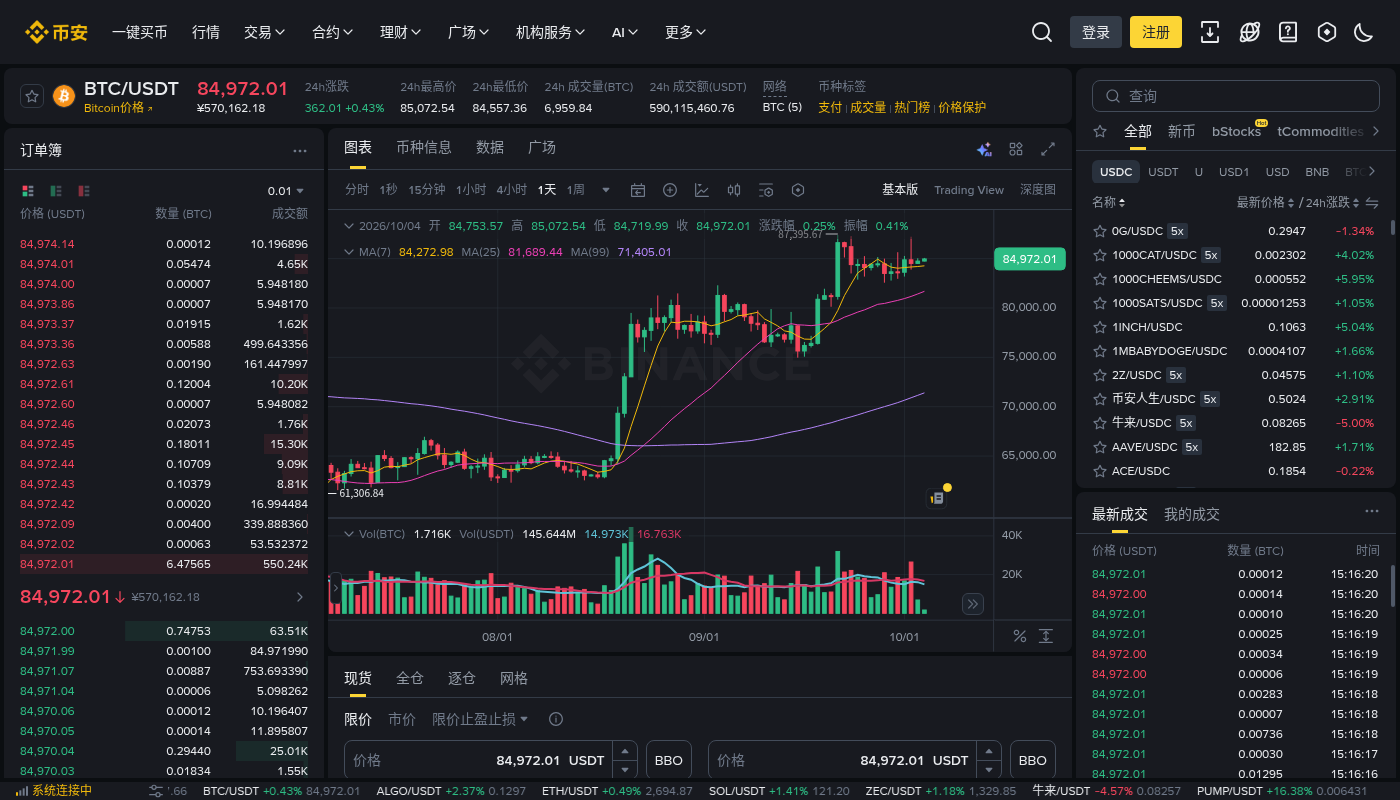The height and width of the screenshot is (800, 1400).
Task: Increase left price field stepper up
Action: (x=625, y=750)
